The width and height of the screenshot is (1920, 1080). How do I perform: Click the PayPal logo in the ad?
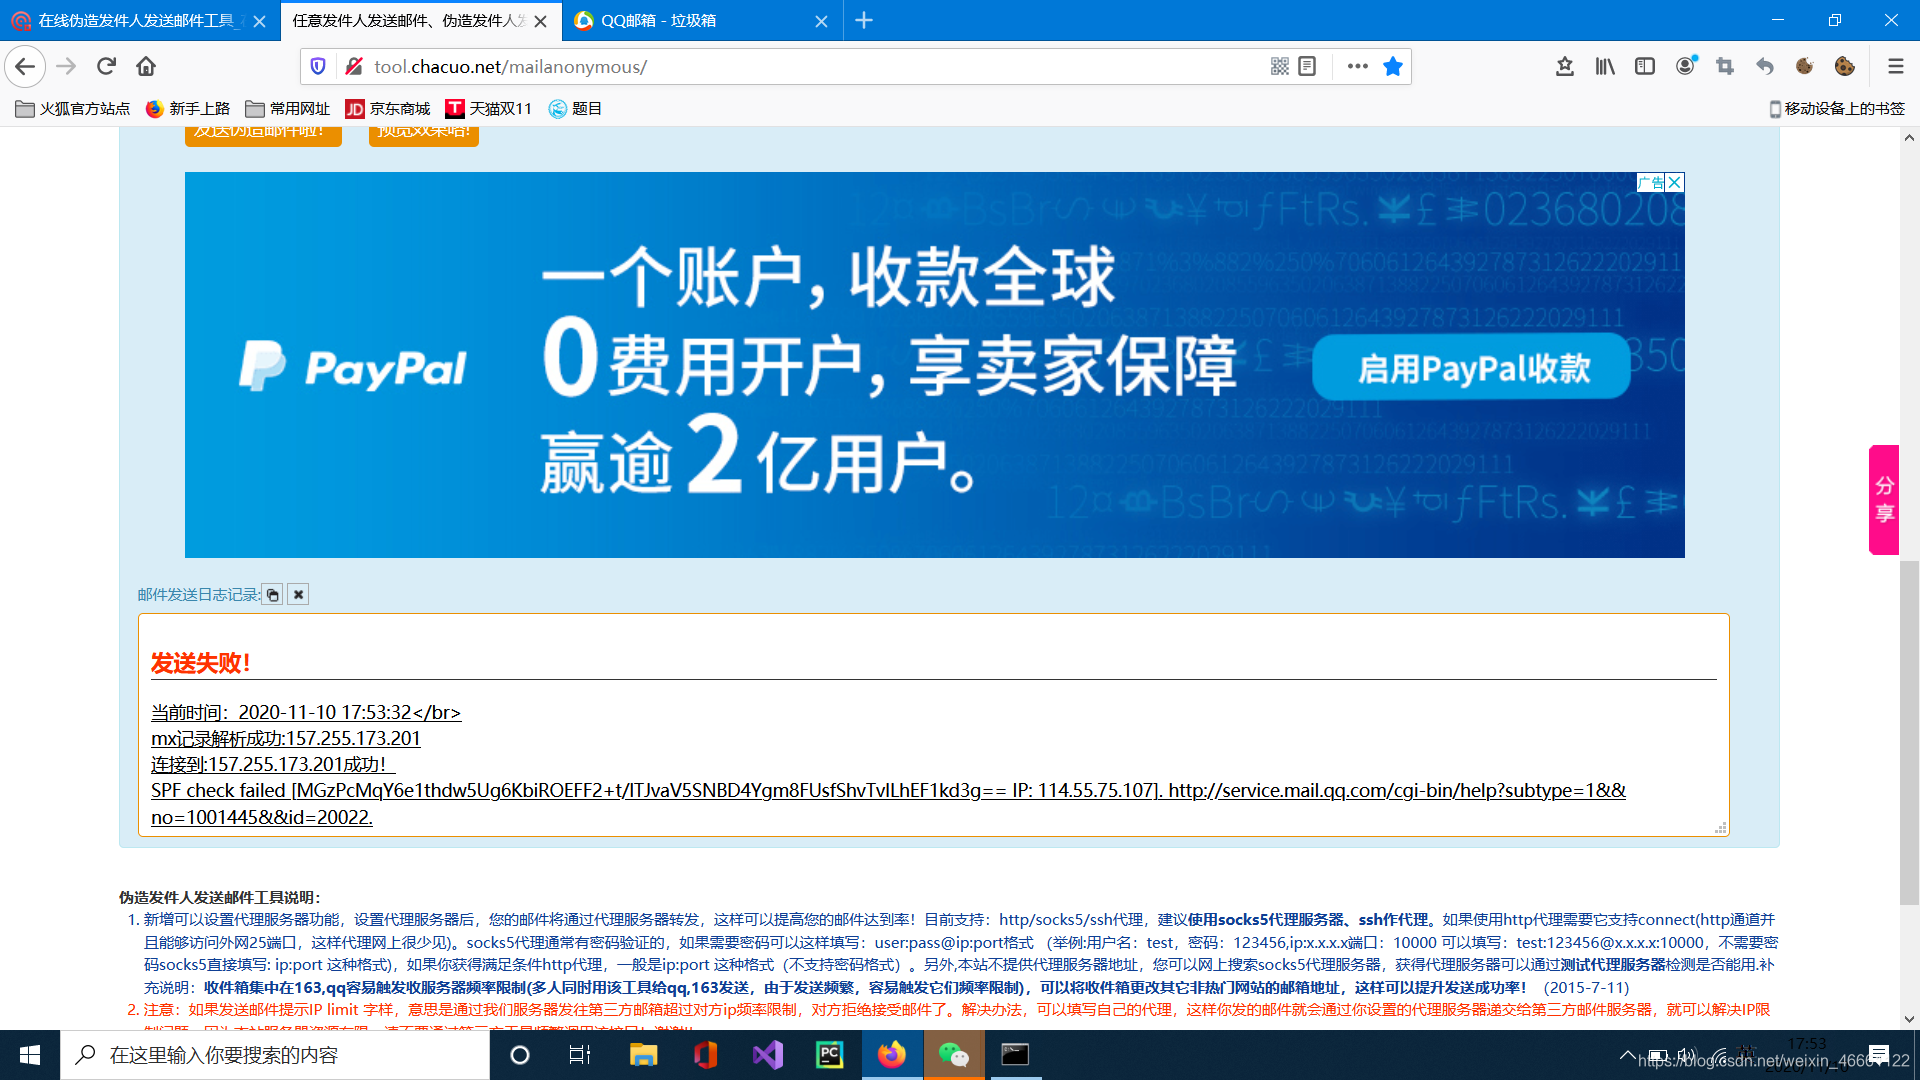[352, 366]
